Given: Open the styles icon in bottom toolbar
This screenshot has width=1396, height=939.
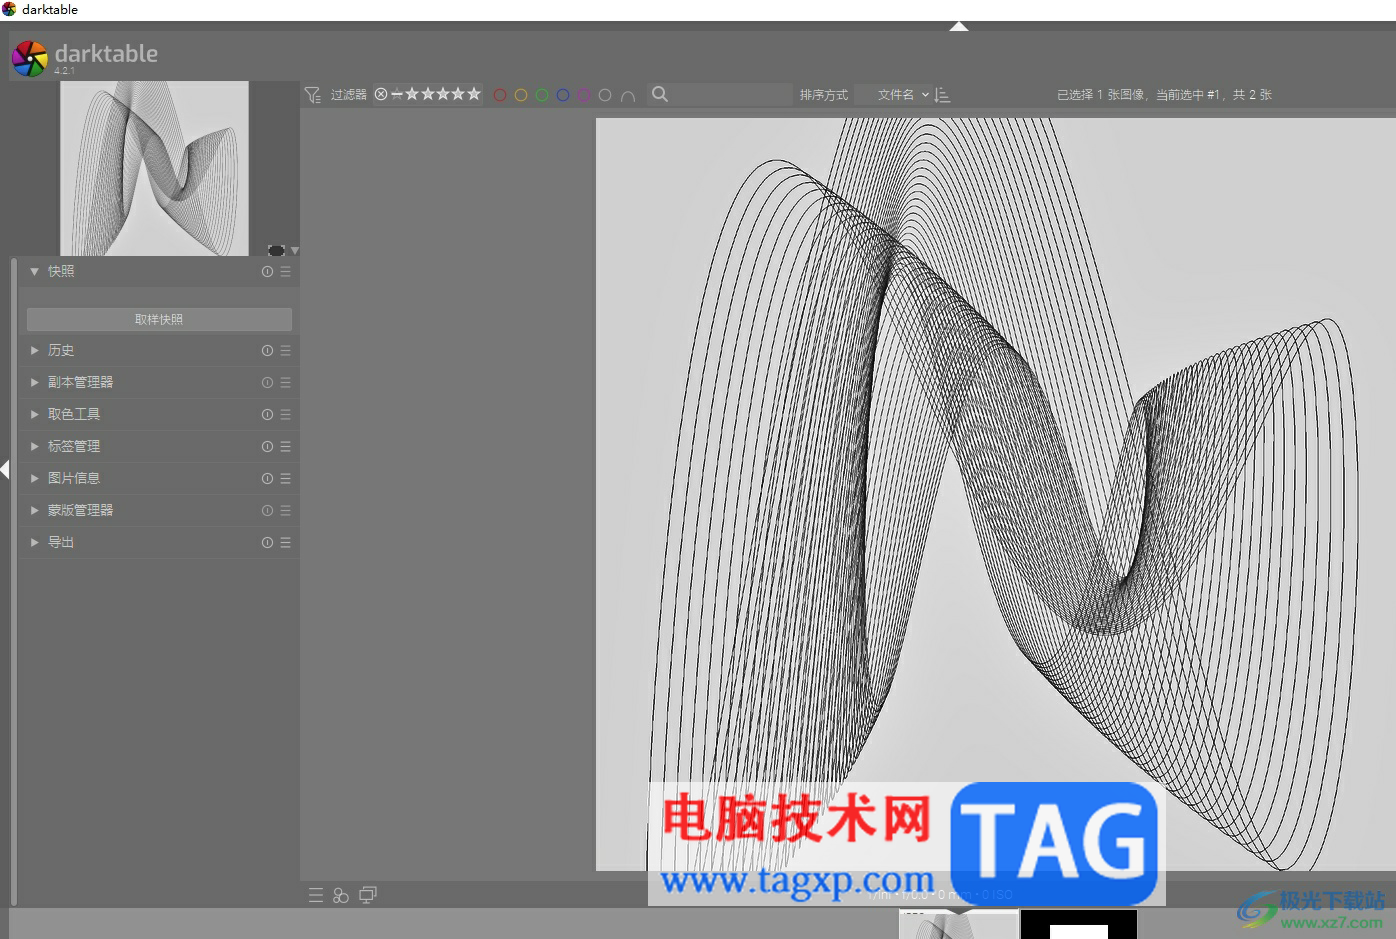Looking at the screenshot, I should tap(341, 895).
